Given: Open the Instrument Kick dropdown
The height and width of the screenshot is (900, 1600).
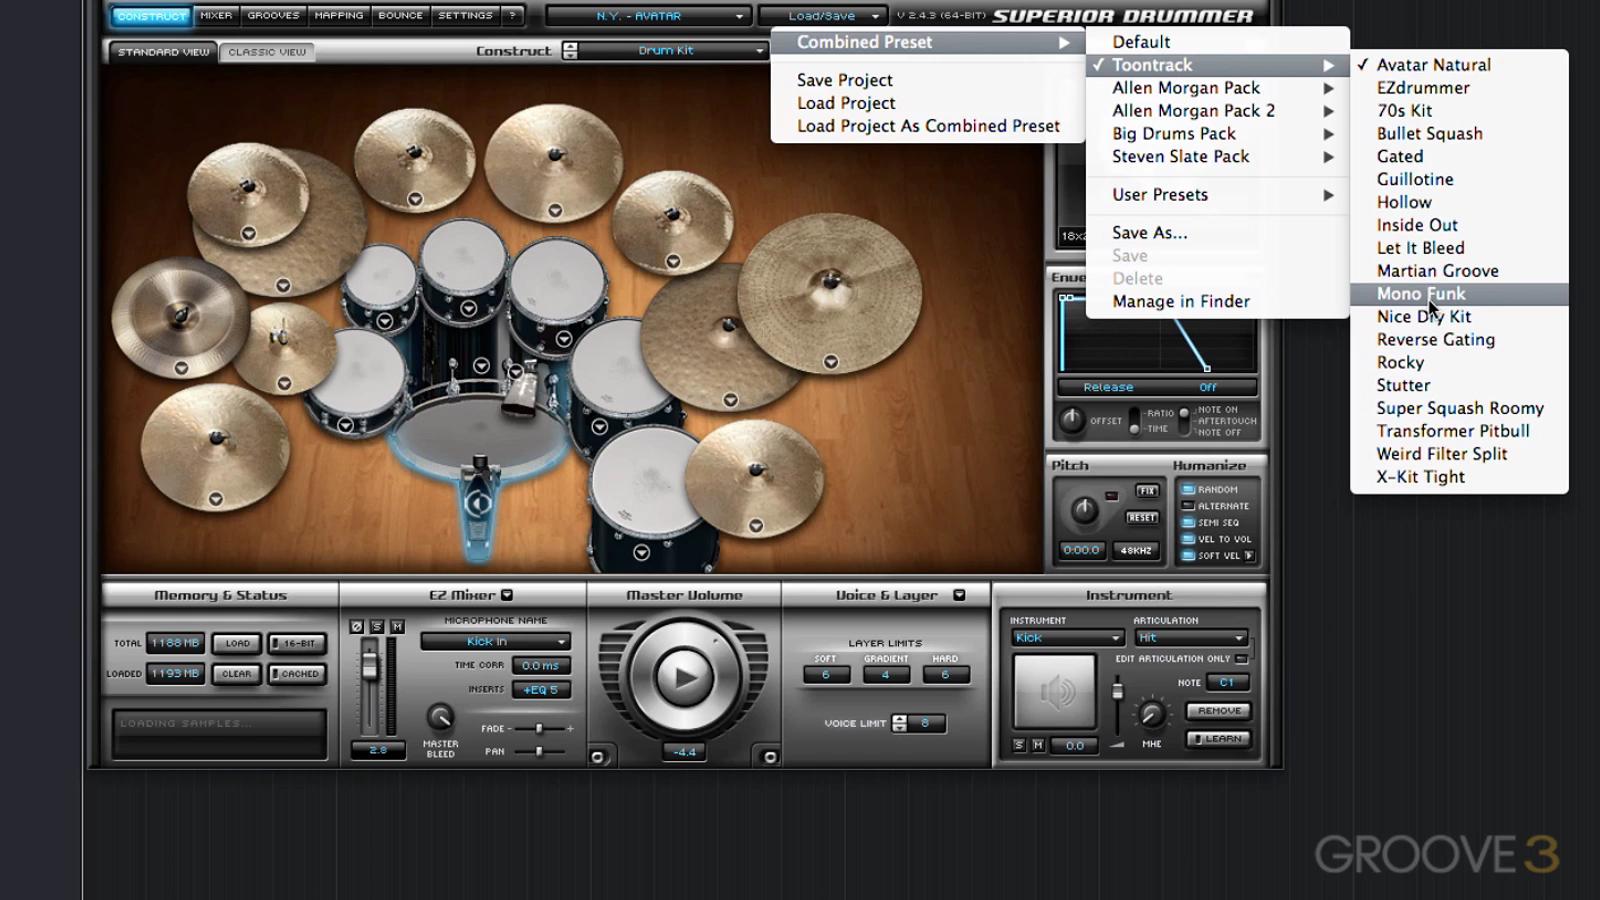Looking at the screenshot, I should [x=1068, y=638].
